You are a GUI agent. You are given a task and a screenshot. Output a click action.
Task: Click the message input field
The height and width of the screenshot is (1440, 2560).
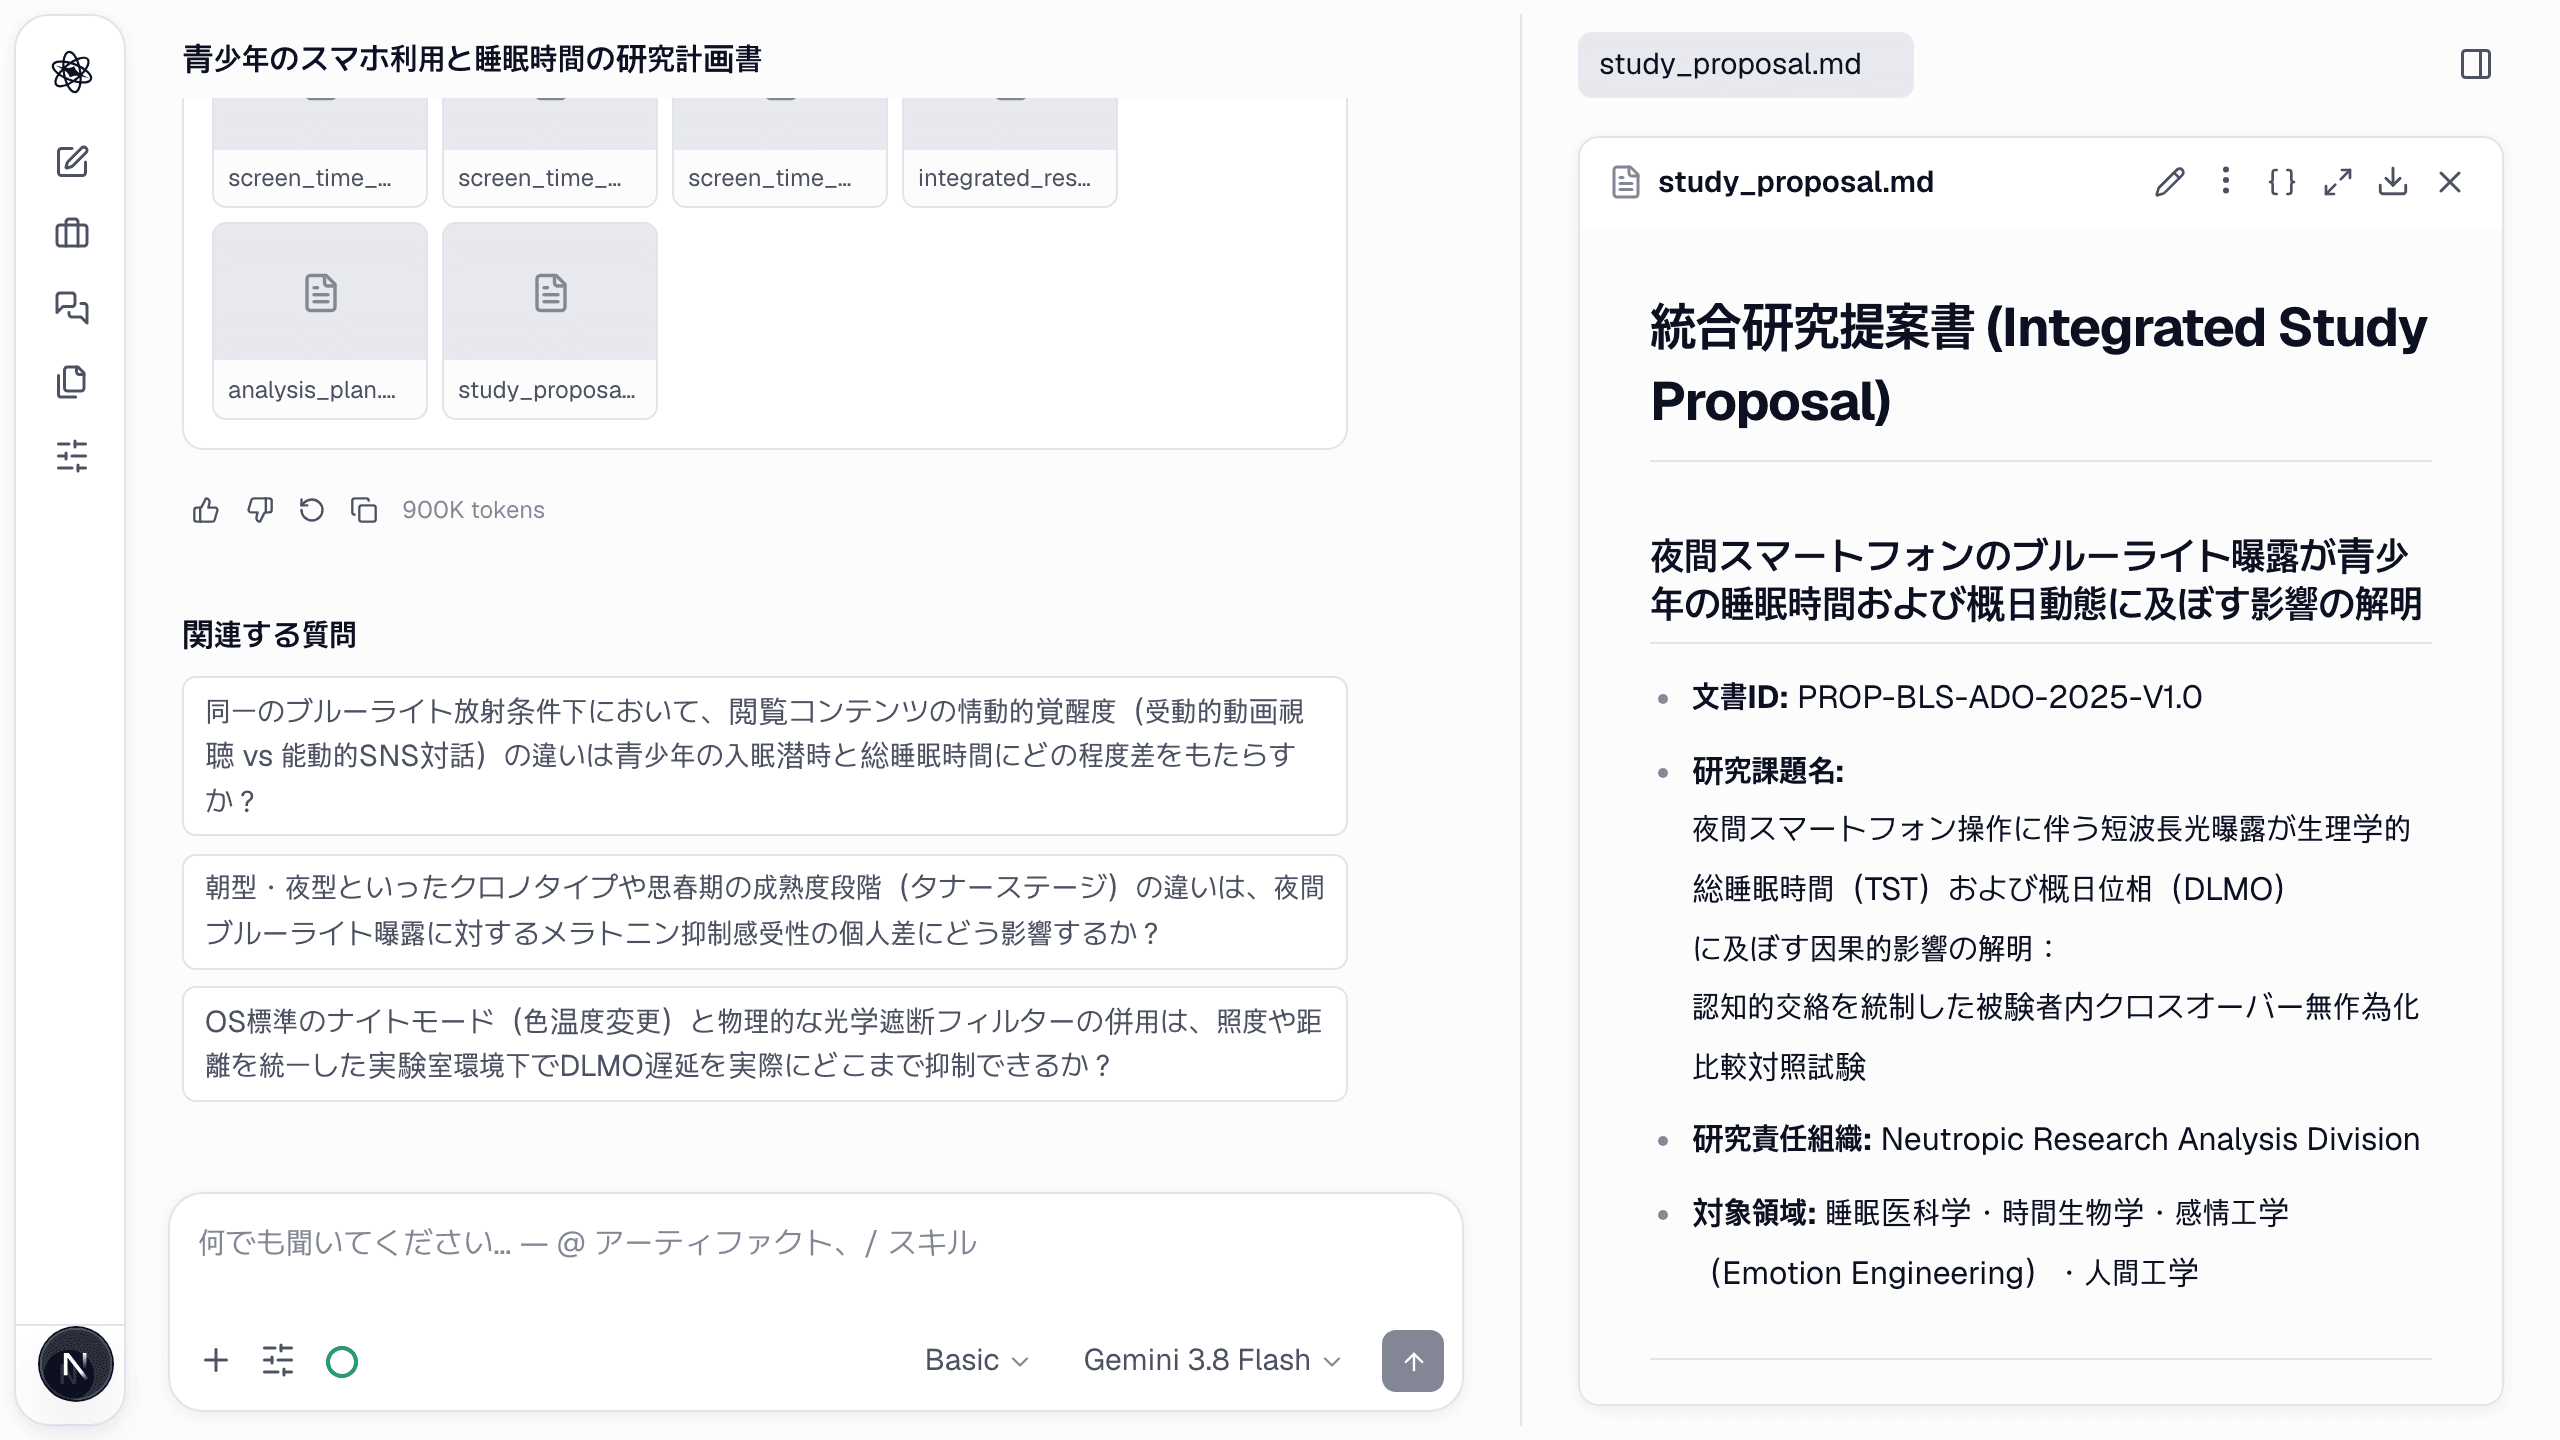815,1243
